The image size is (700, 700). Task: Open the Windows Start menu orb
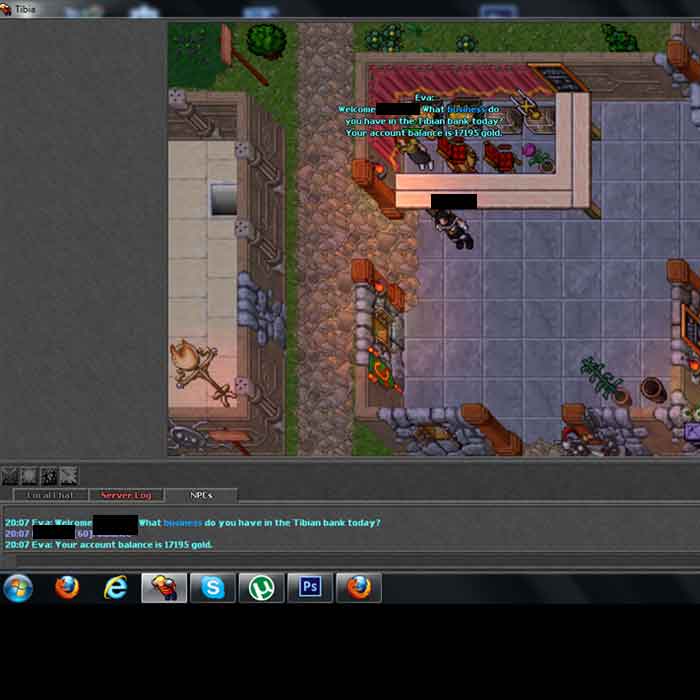tap(18, 588)
